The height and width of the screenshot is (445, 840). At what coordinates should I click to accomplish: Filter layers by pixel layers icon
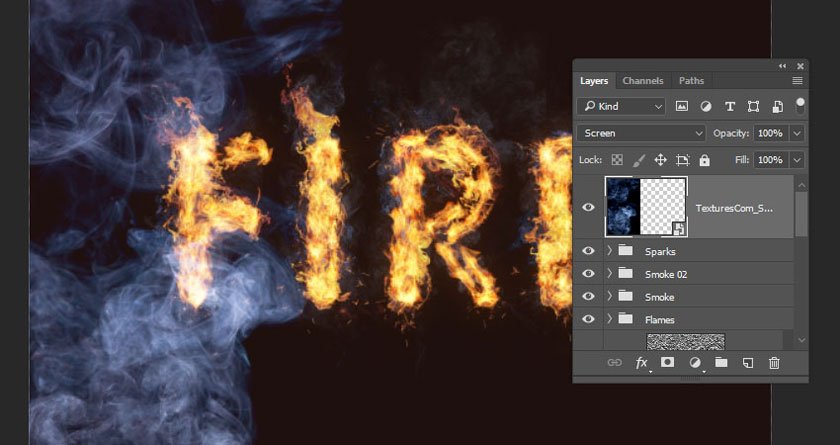[681, 107]
